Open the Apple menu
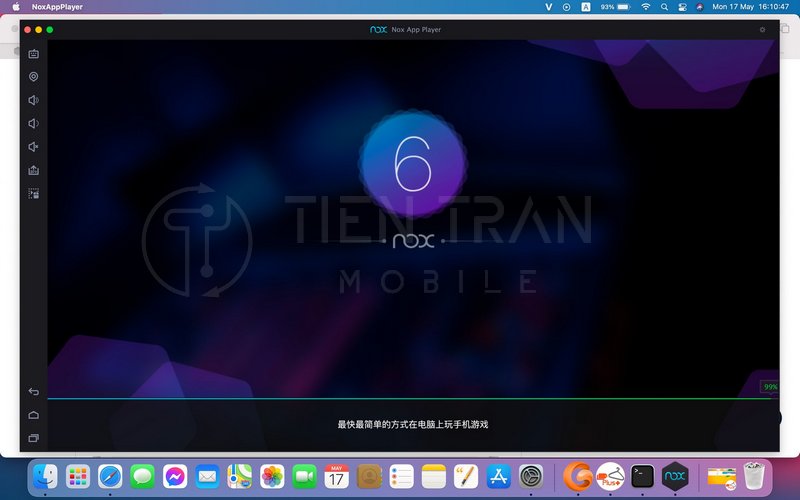Screen dimensions: 800x500 point(16,7)
